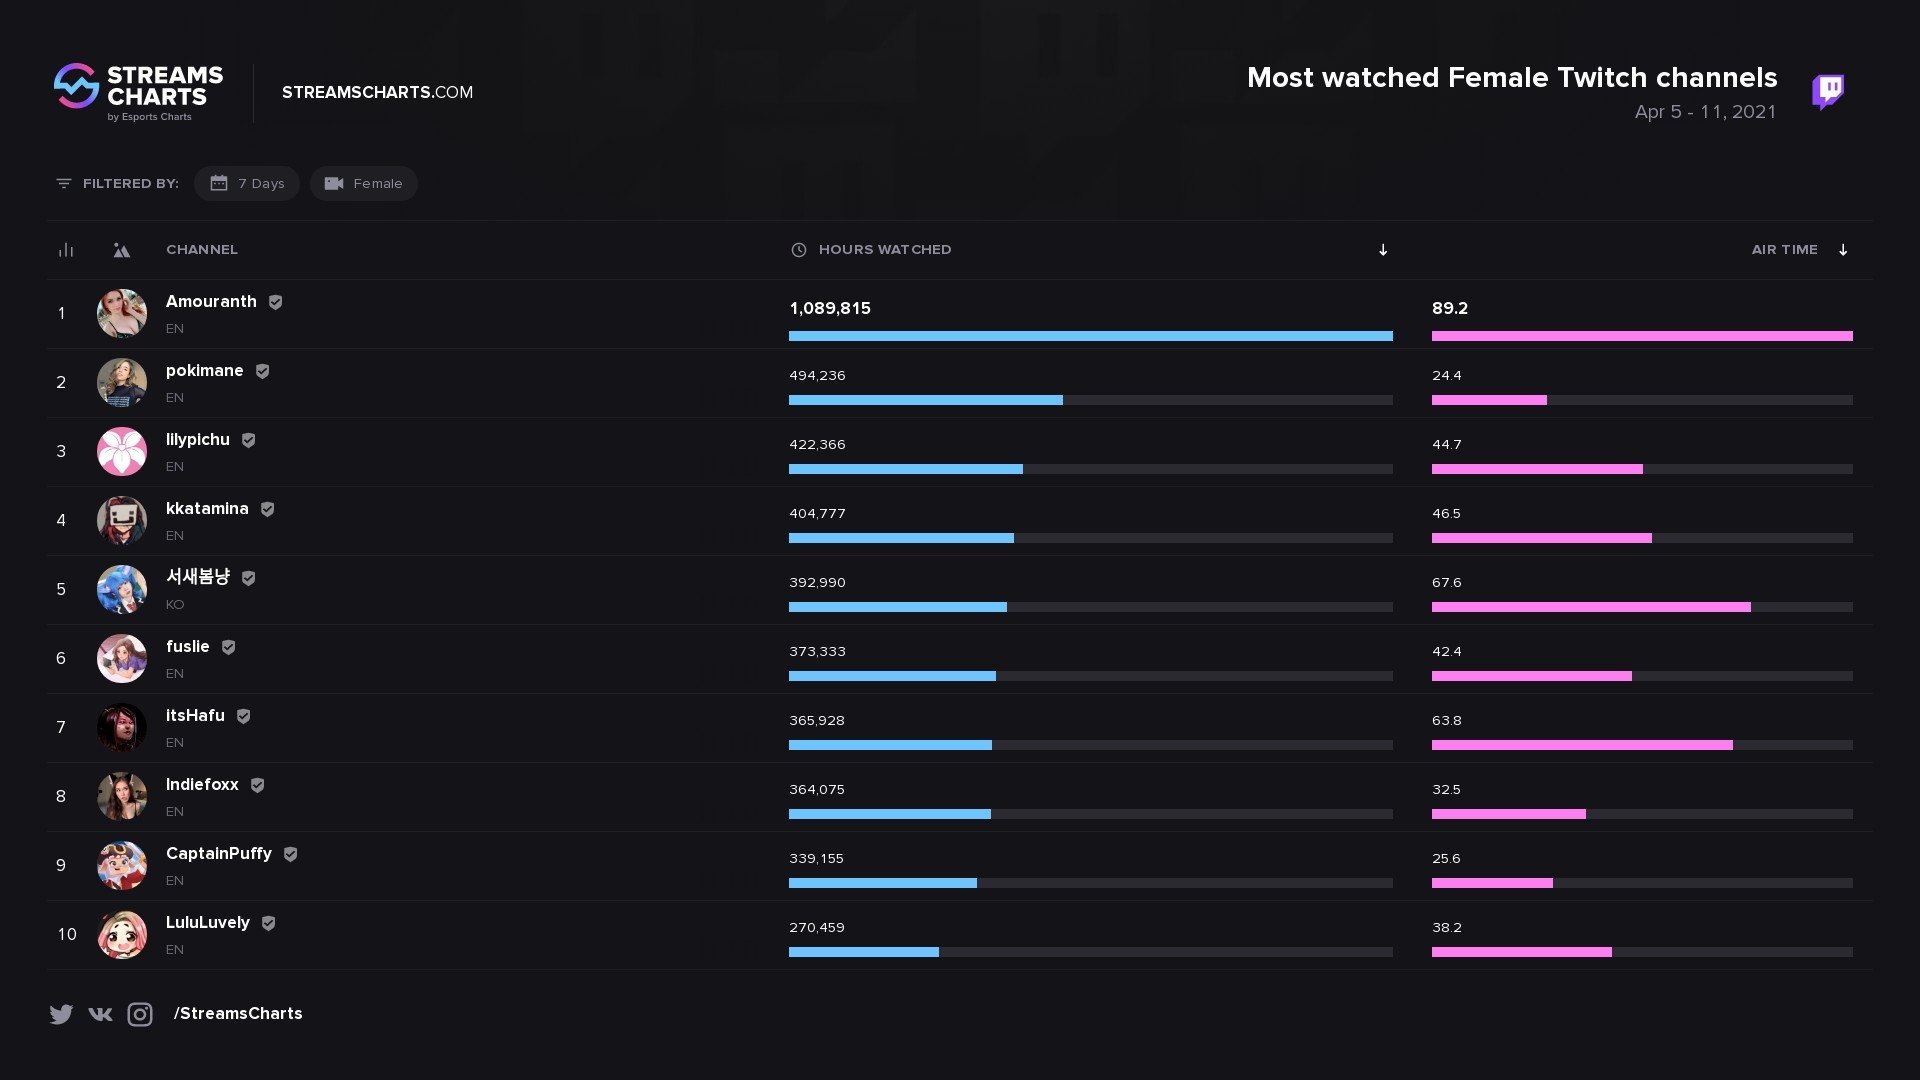The image size is (1920, 1080).
Task: Click the Twitch logo icon
Action: tap(1828, 91)
